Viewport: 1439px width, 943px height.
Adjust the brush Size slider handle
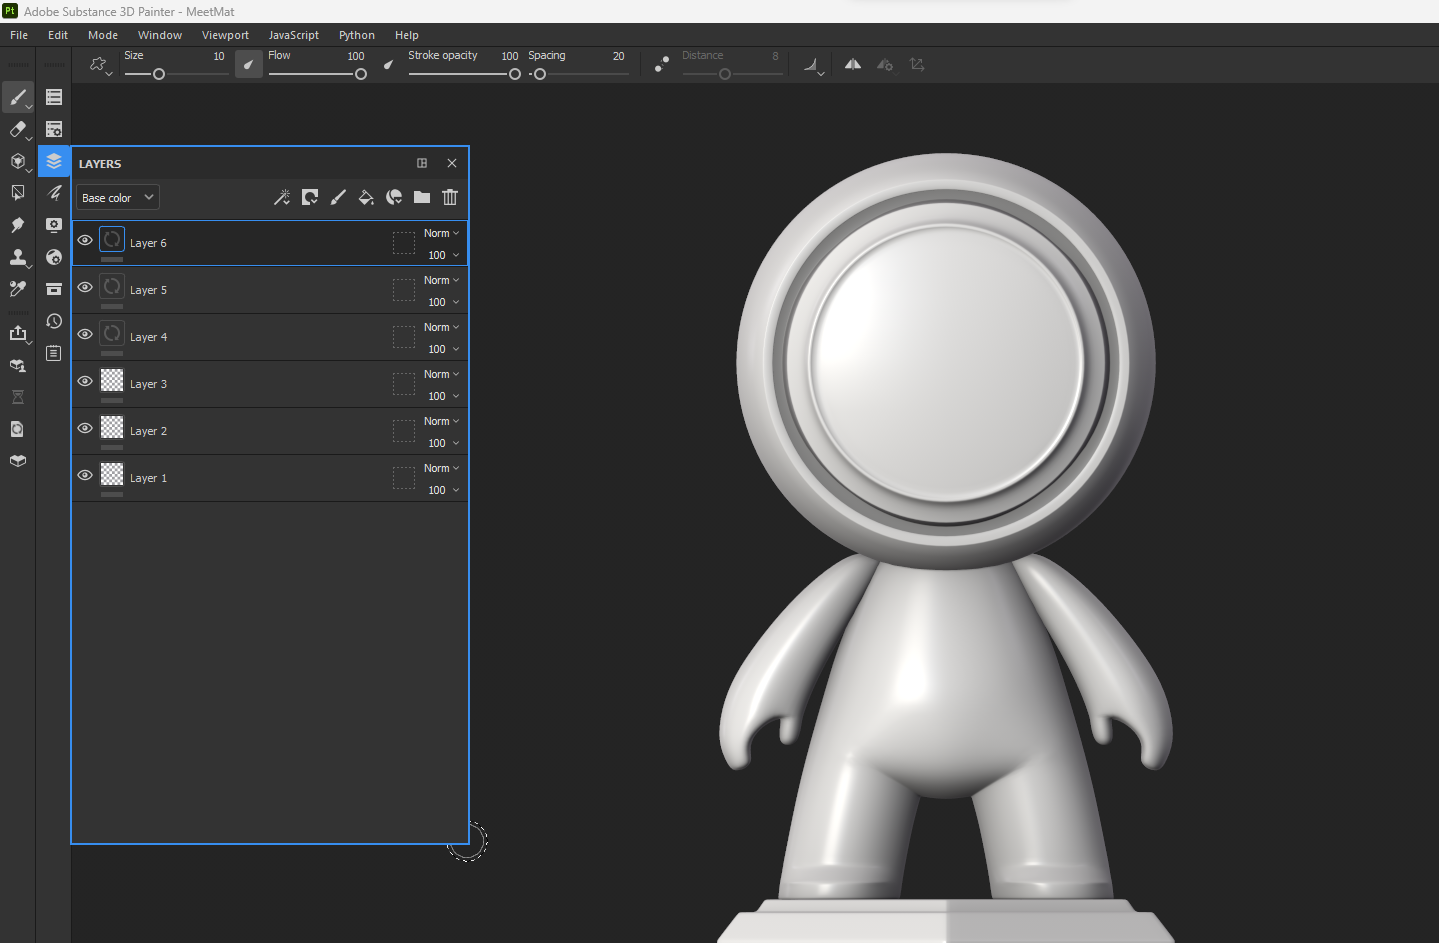tap(159, 74)
